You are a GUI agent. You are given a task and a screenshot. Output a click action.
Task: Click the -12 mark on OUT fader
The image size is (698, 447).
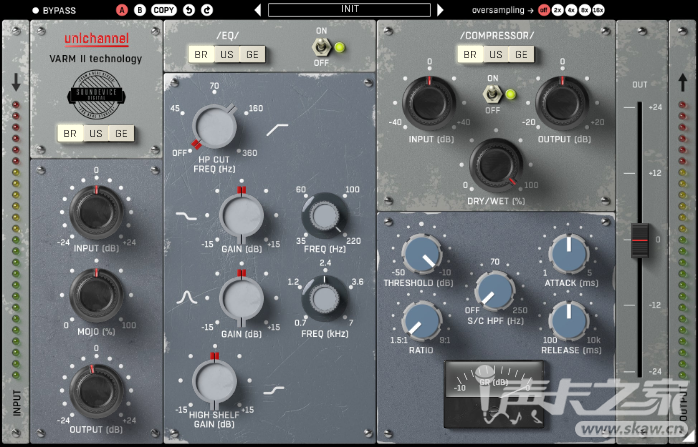(654, 305)
